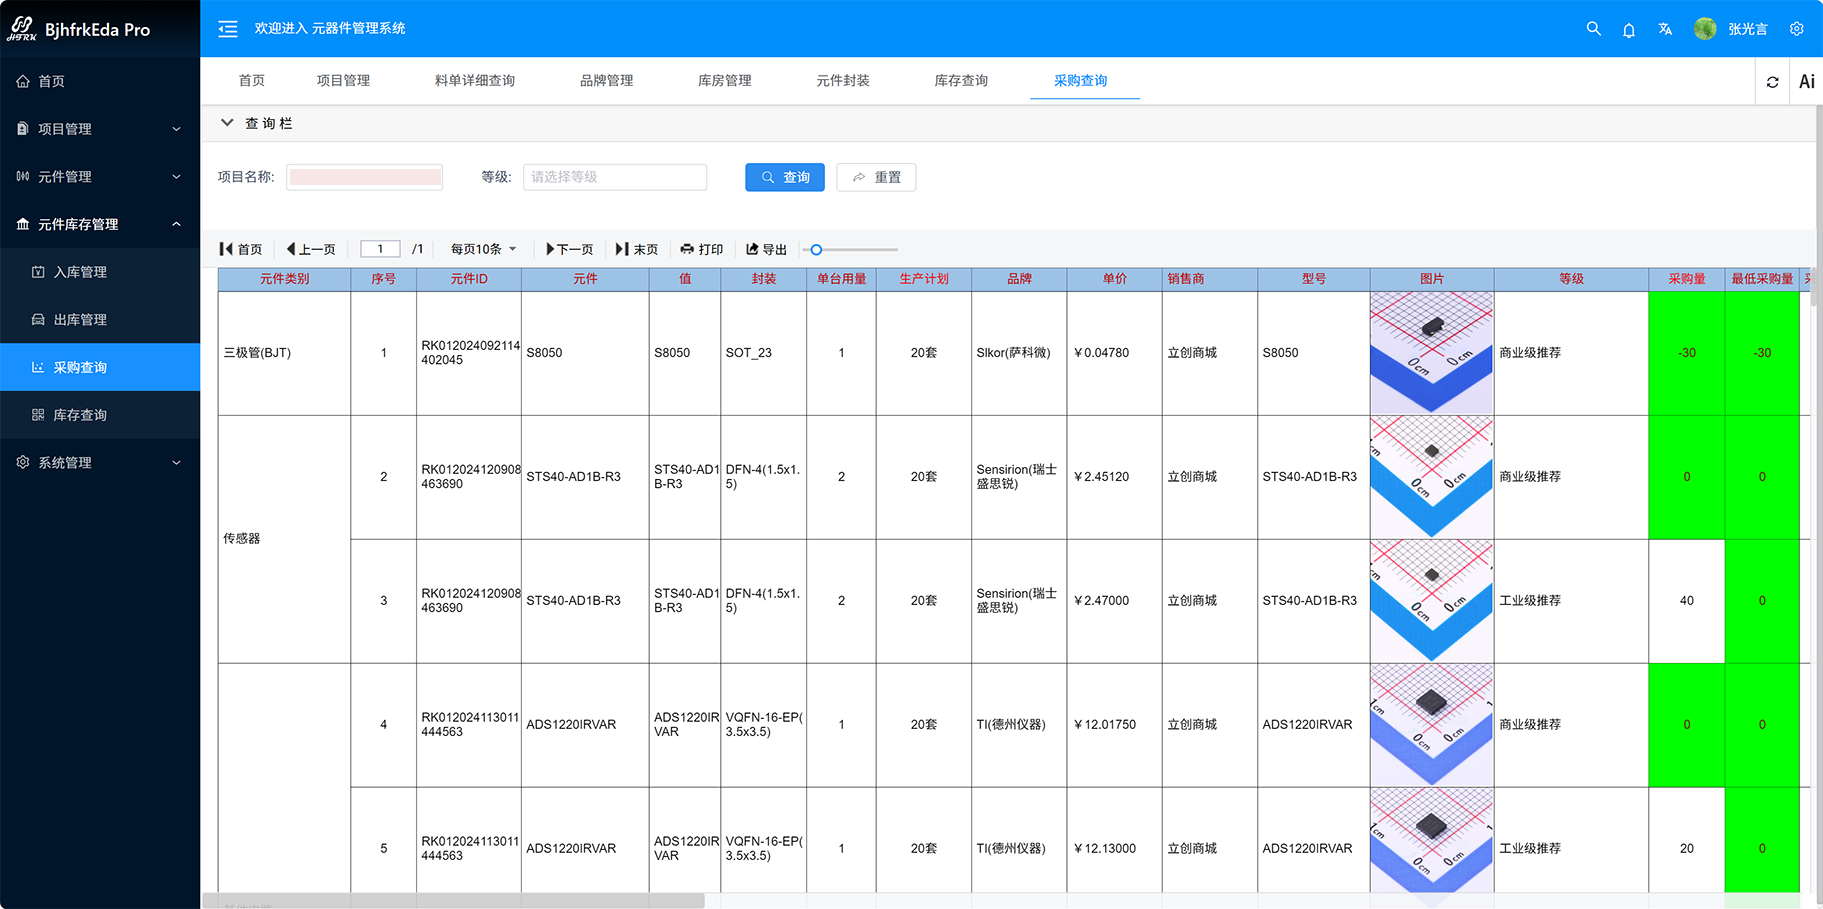Click the table zoom slider handle
Screen dimensions: 1823x909
click(816, 250)
